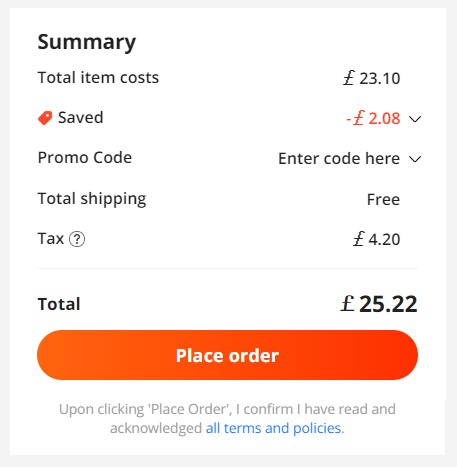Click the bold Total label
This screenshot has height=467, width=457.
click(59, 304)
